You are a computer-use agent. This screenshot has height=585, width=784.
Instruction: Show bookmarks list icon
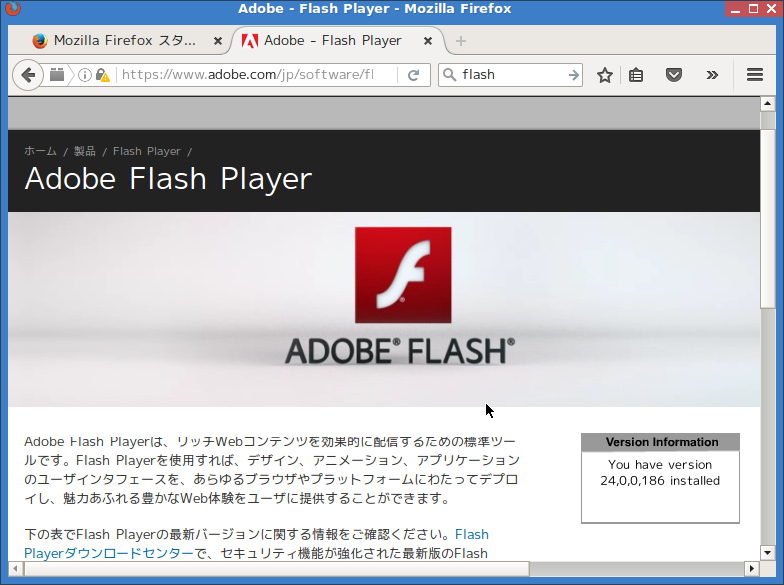pos(636,75)
